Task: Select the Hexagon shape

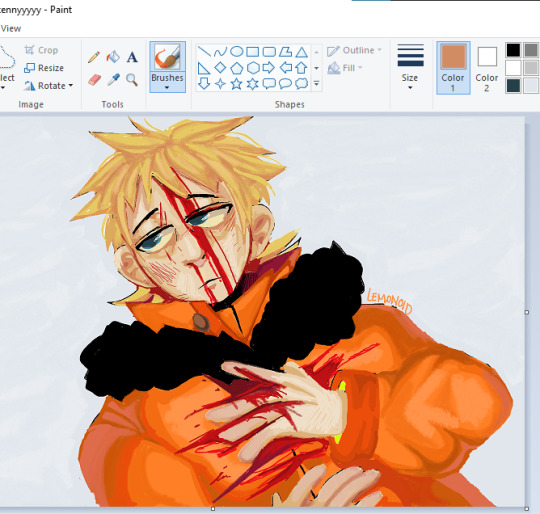Action: tap(253, 68)
